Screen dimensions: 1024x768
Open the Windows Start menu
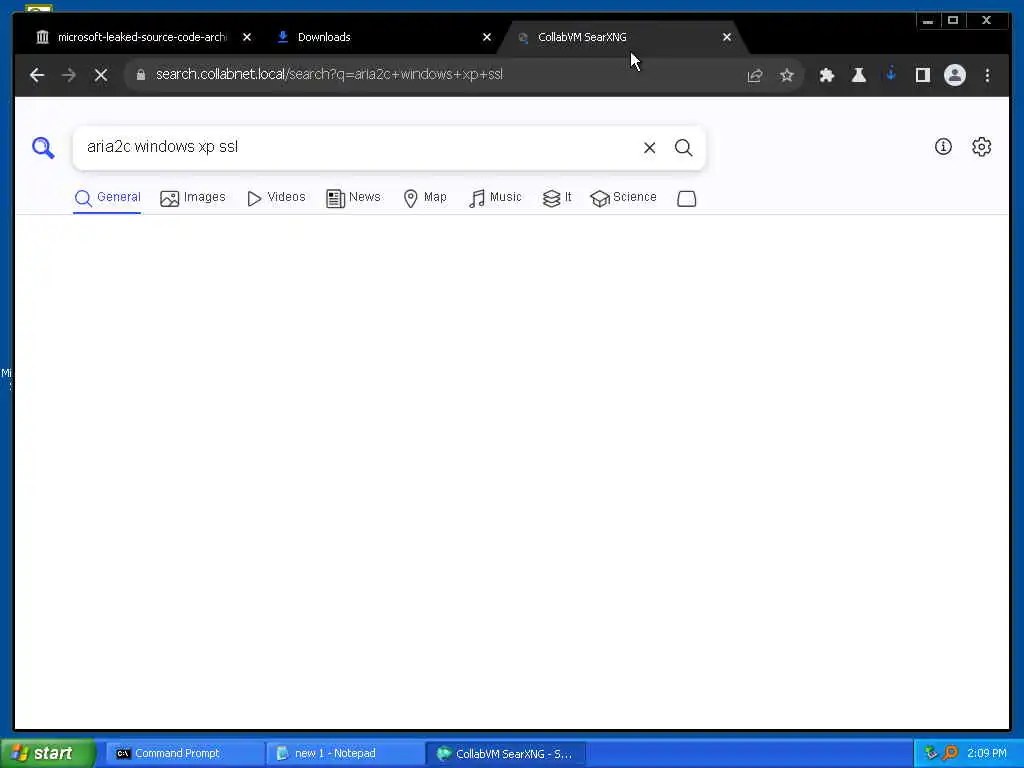(48, 754)
